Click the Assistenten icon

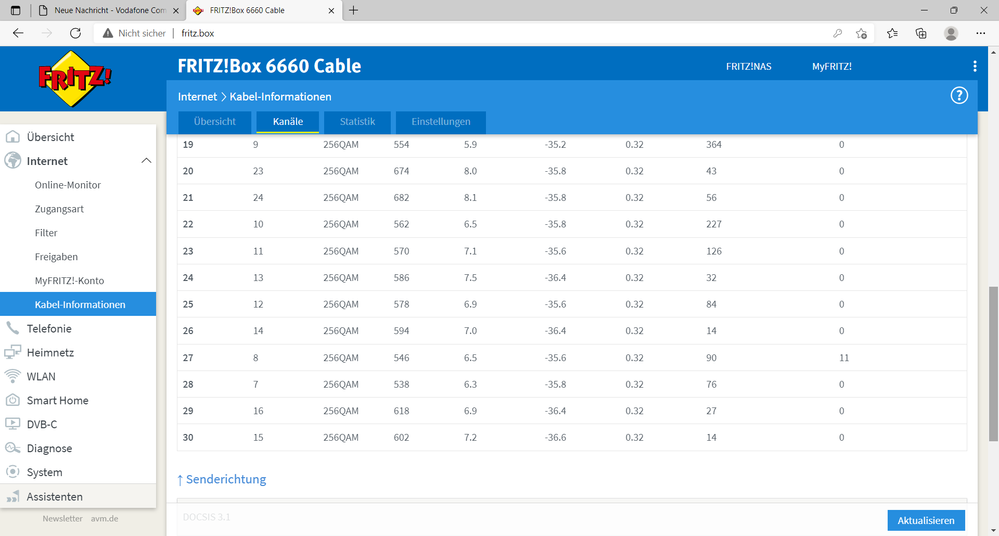click(x=12, y=496)
